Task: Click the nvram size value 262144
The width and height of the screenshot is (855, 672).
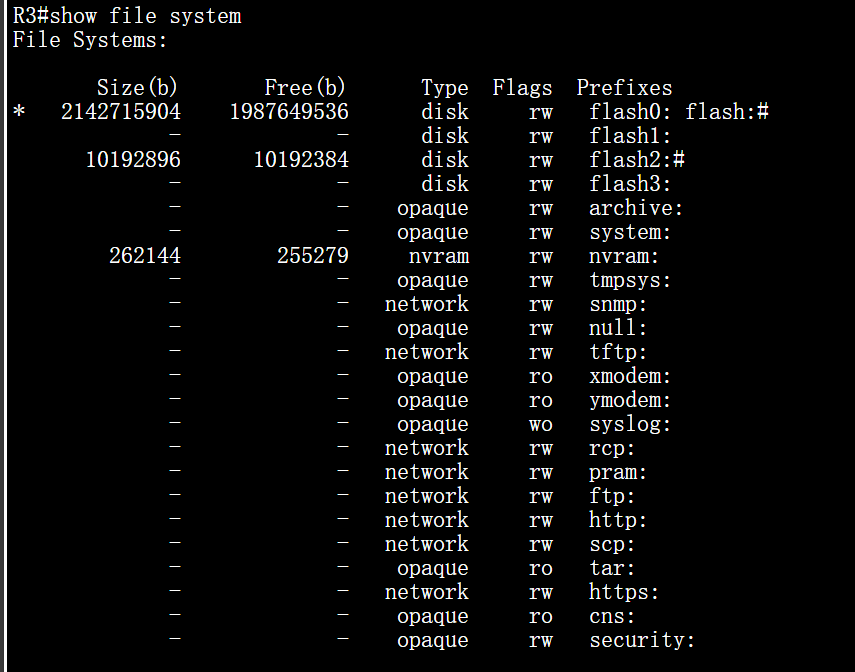Action: (x=145, y=255)
